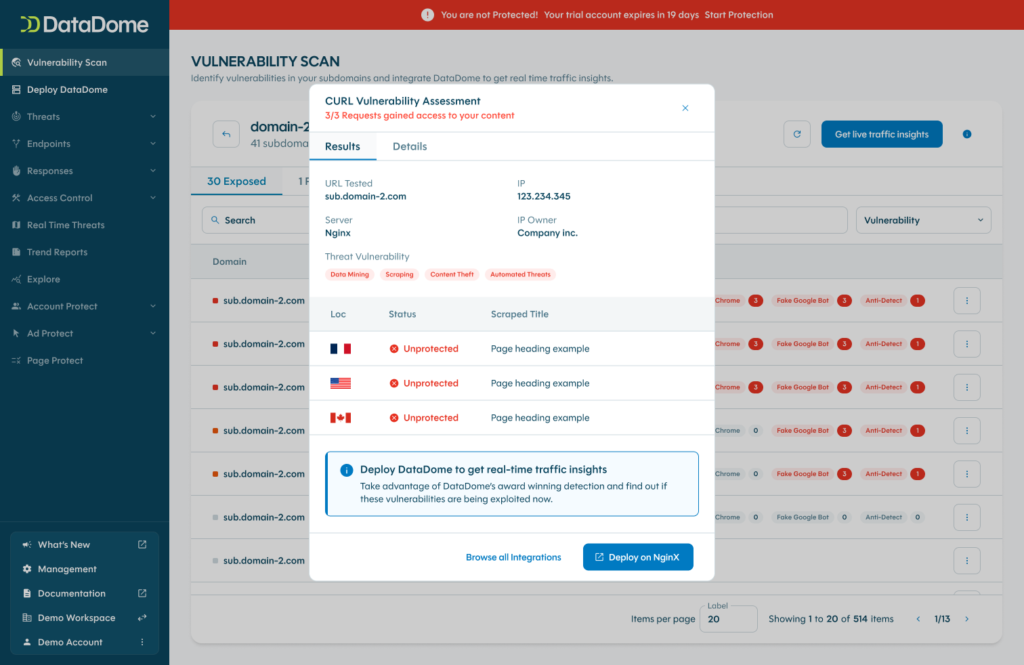Click the URL tested sub.domain-2.com in dialog
This screenshot has height=665, width=1024.
tap(365, 197)
